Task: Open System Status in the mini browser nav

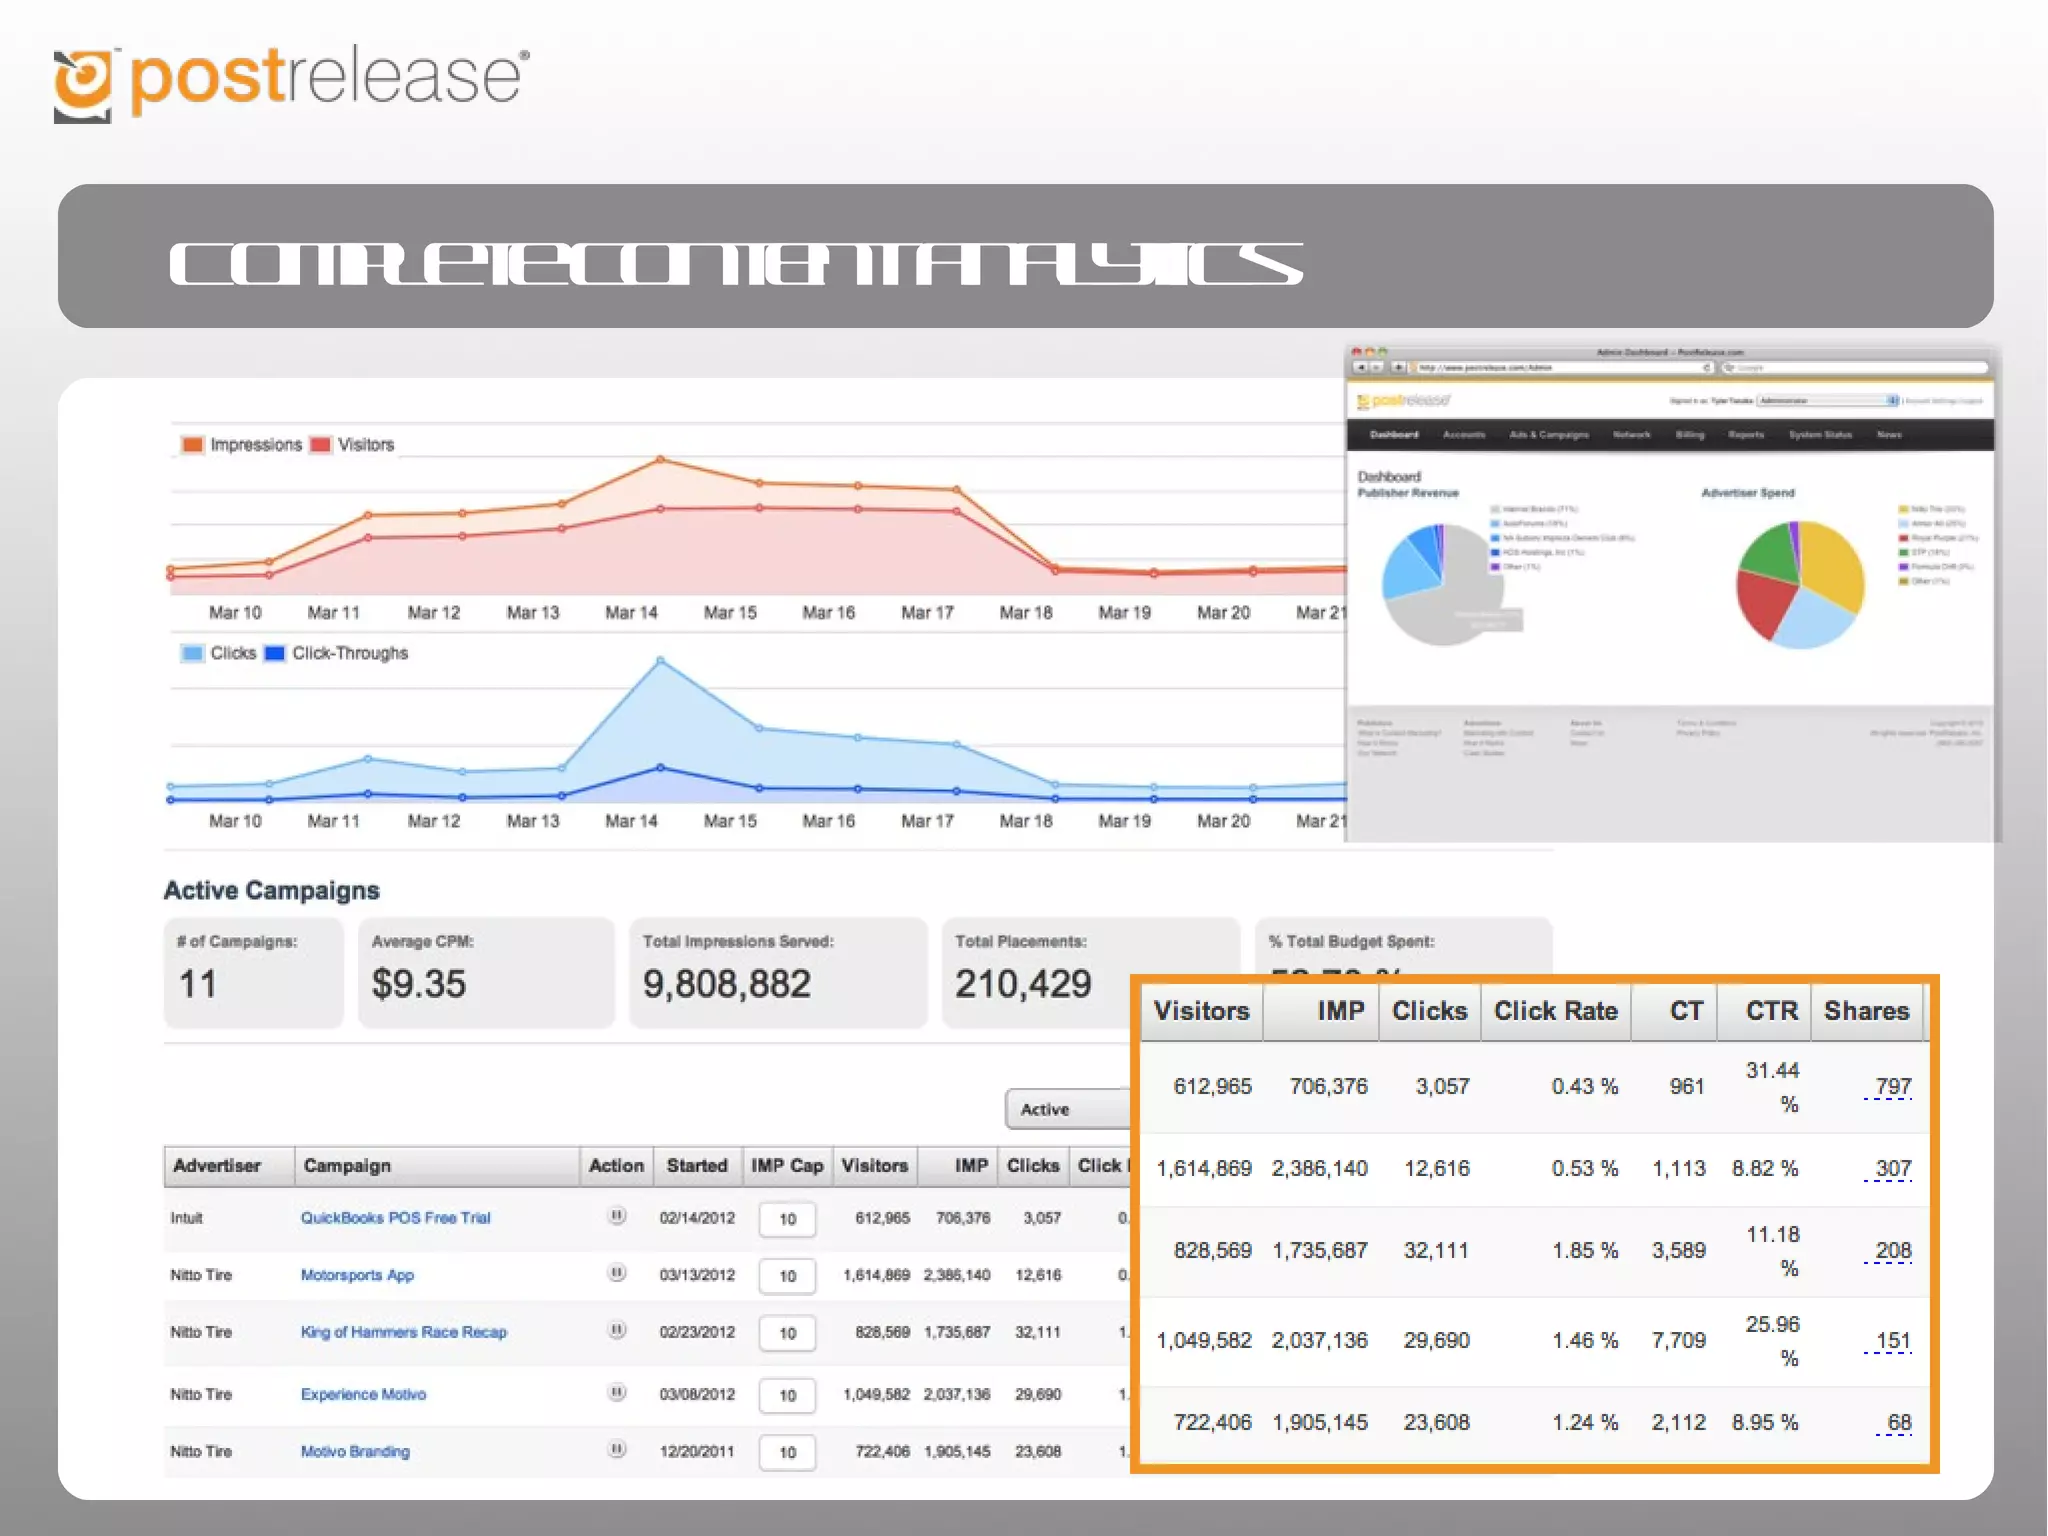Action: tap(1821, 435)
